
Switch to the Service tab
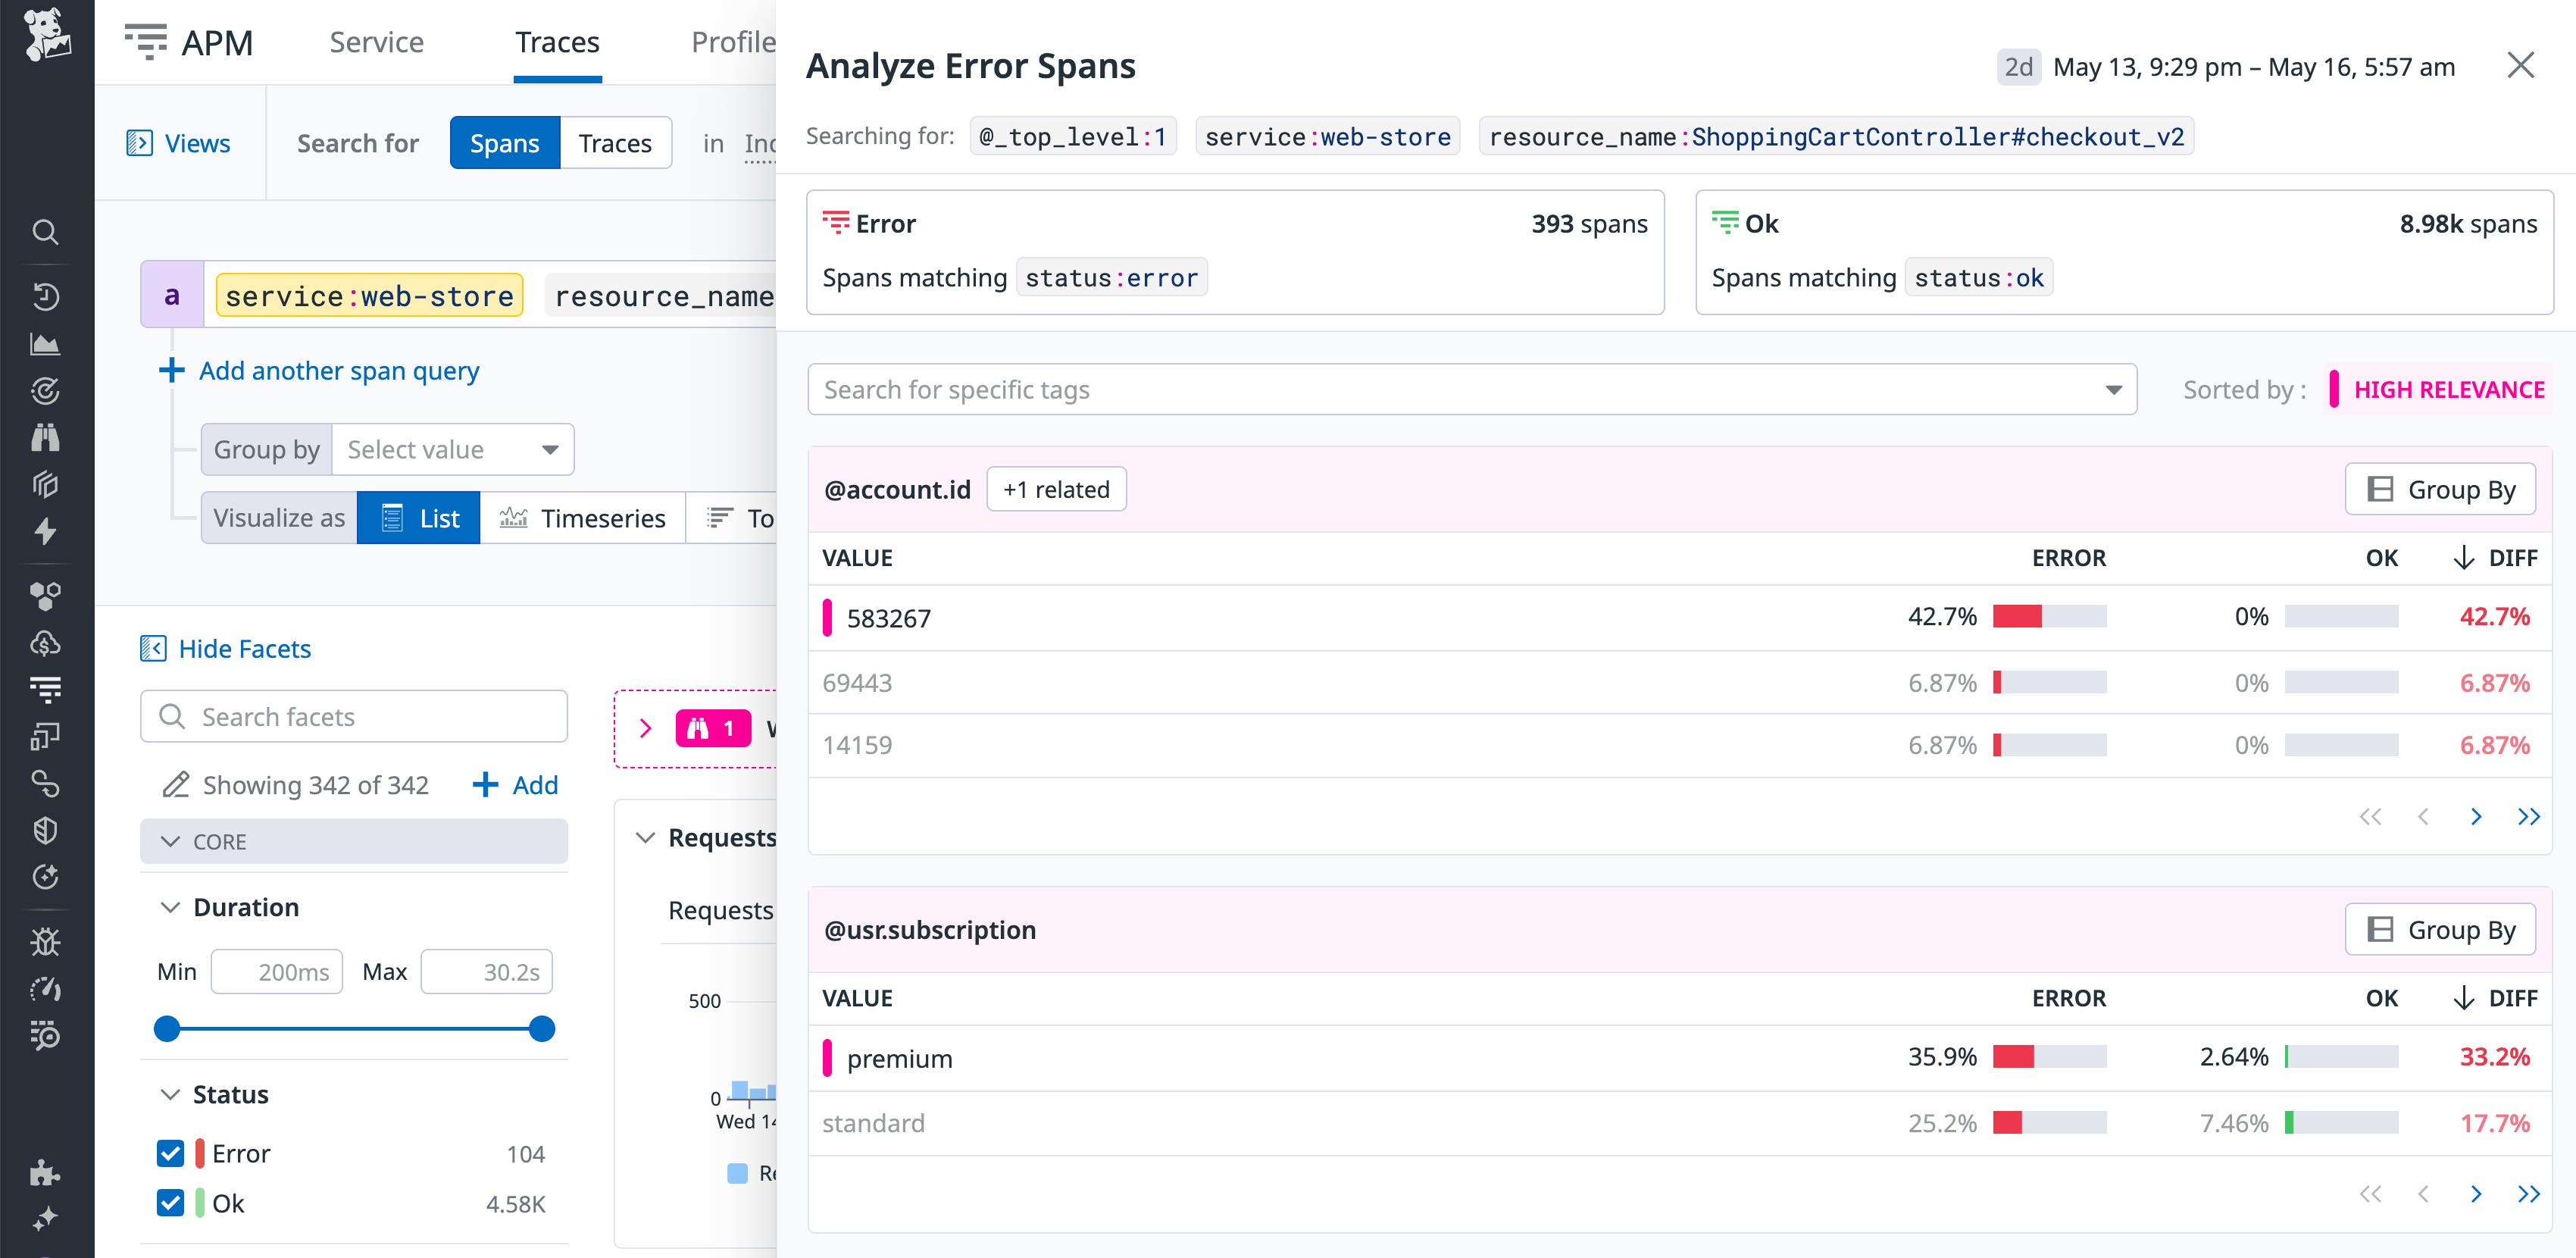(376, 42)
